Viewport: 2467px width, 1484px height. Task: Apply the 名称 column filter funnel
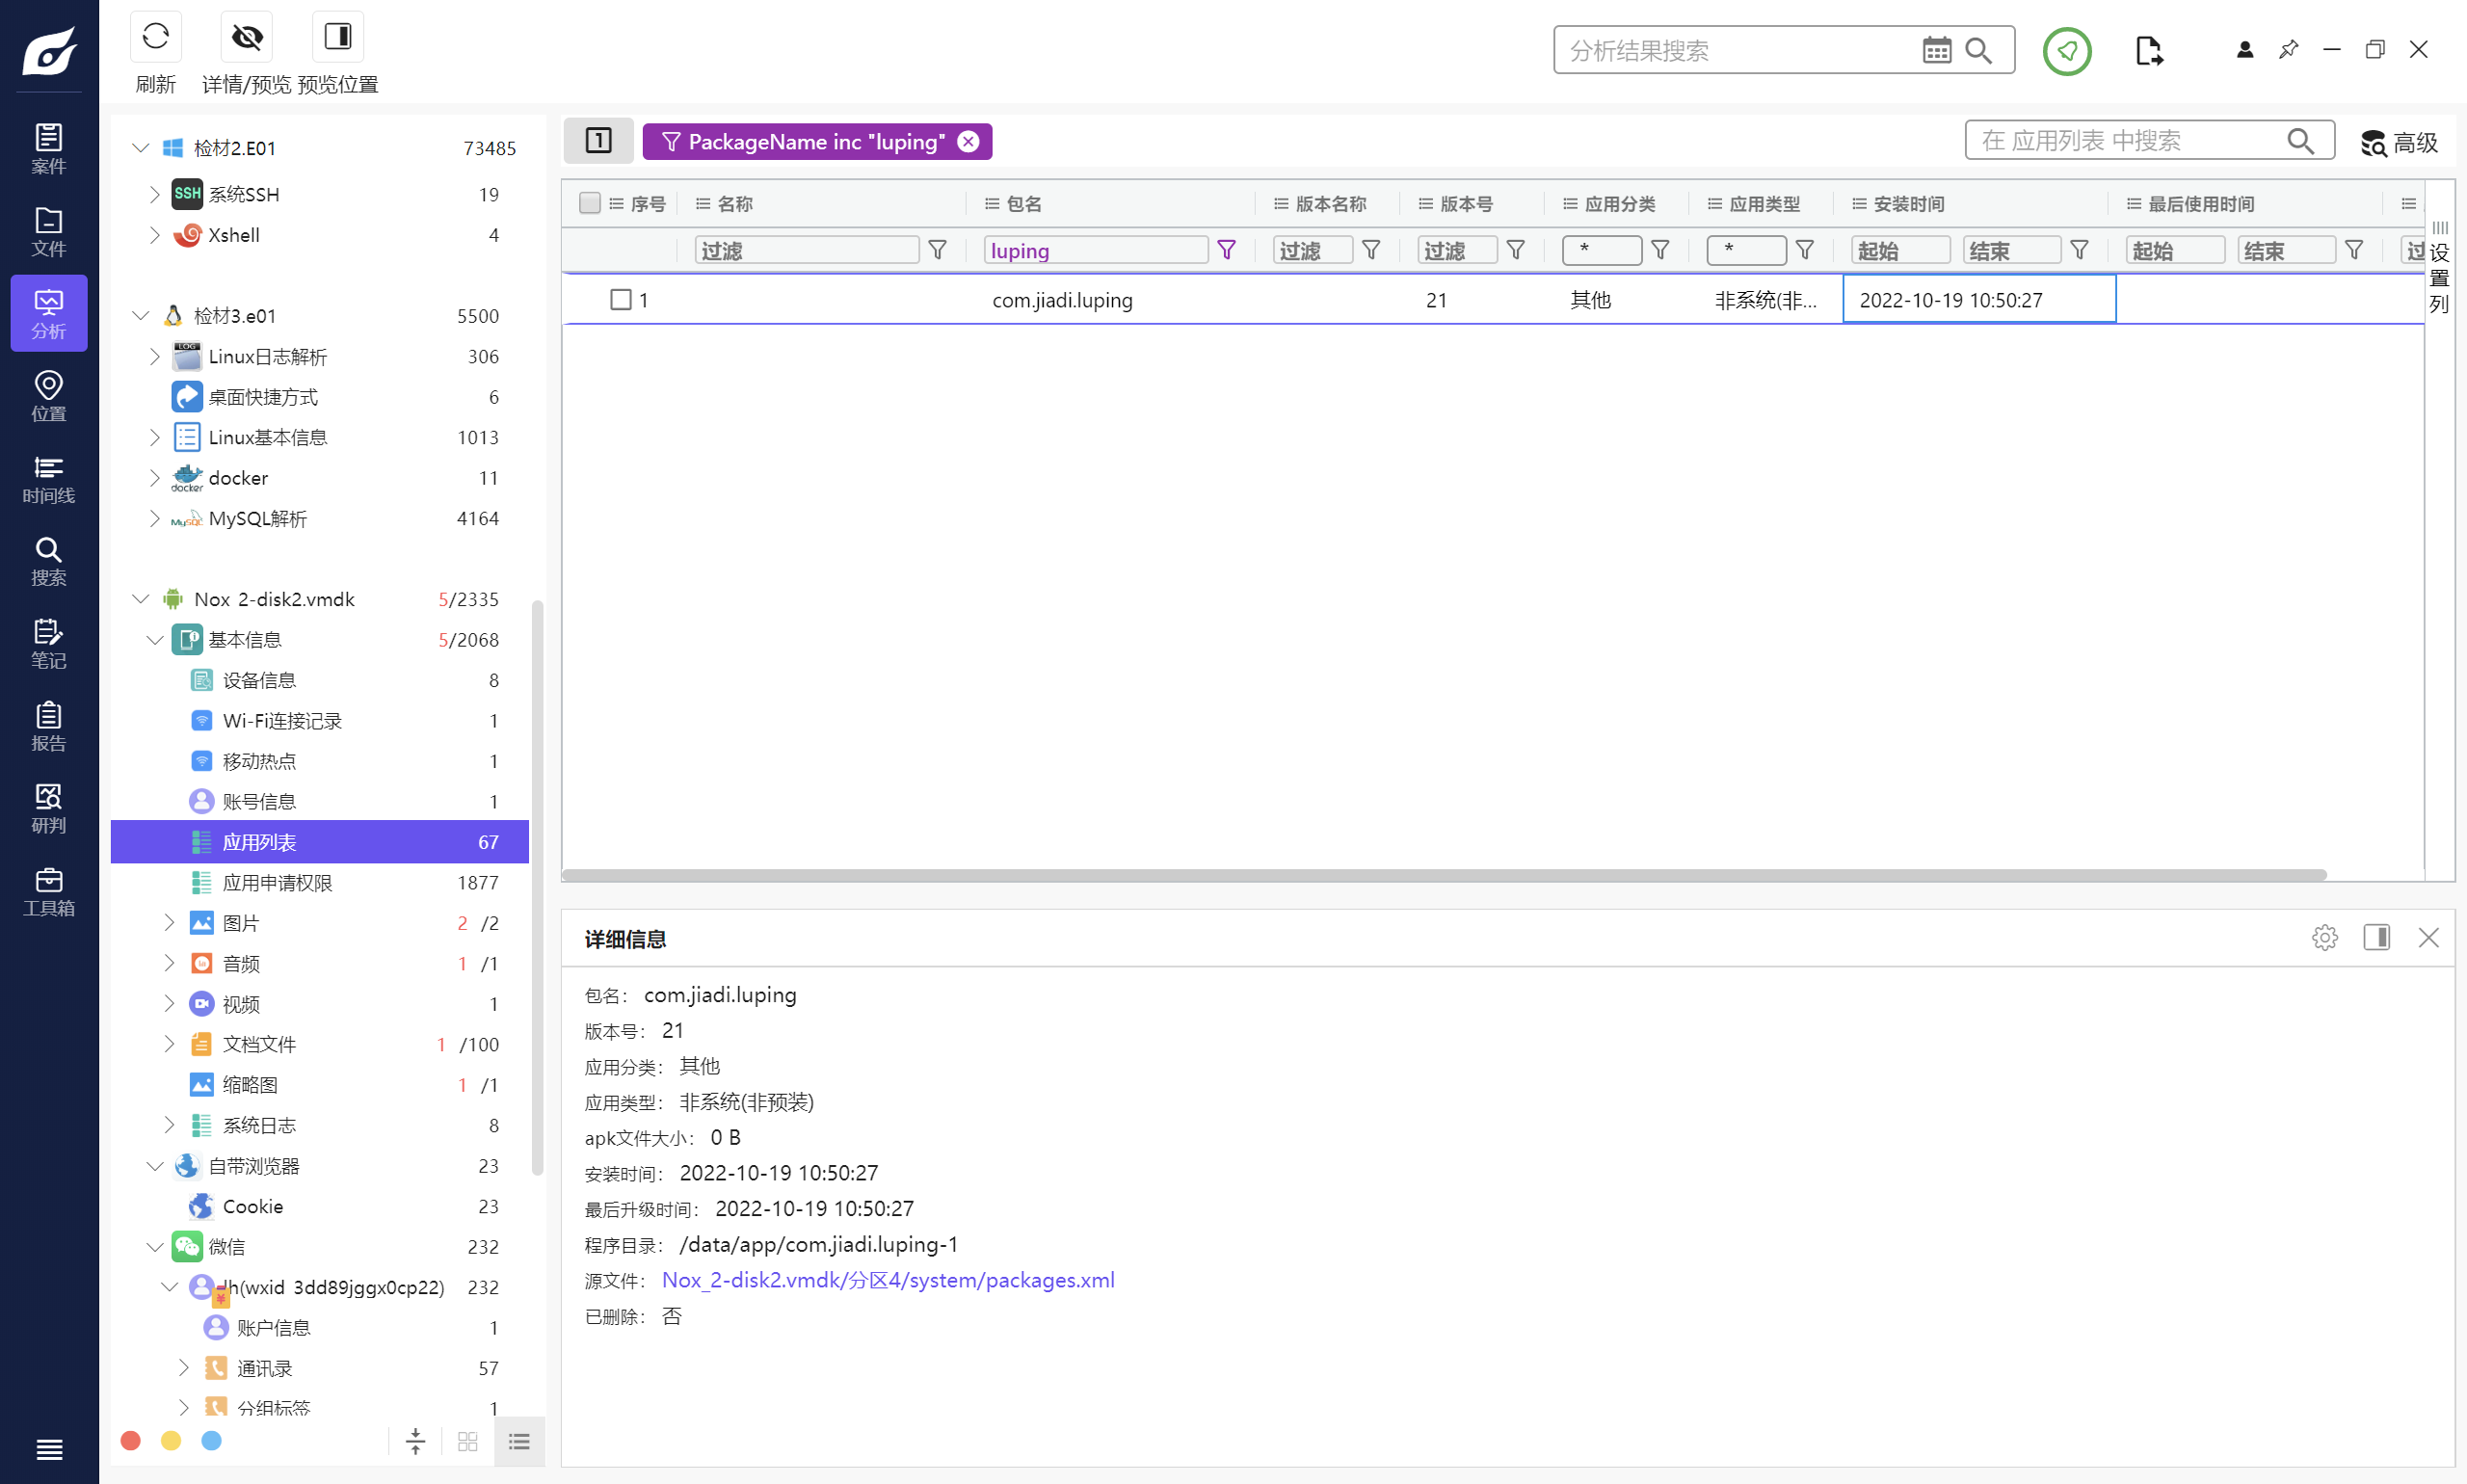tap(937, 250)
